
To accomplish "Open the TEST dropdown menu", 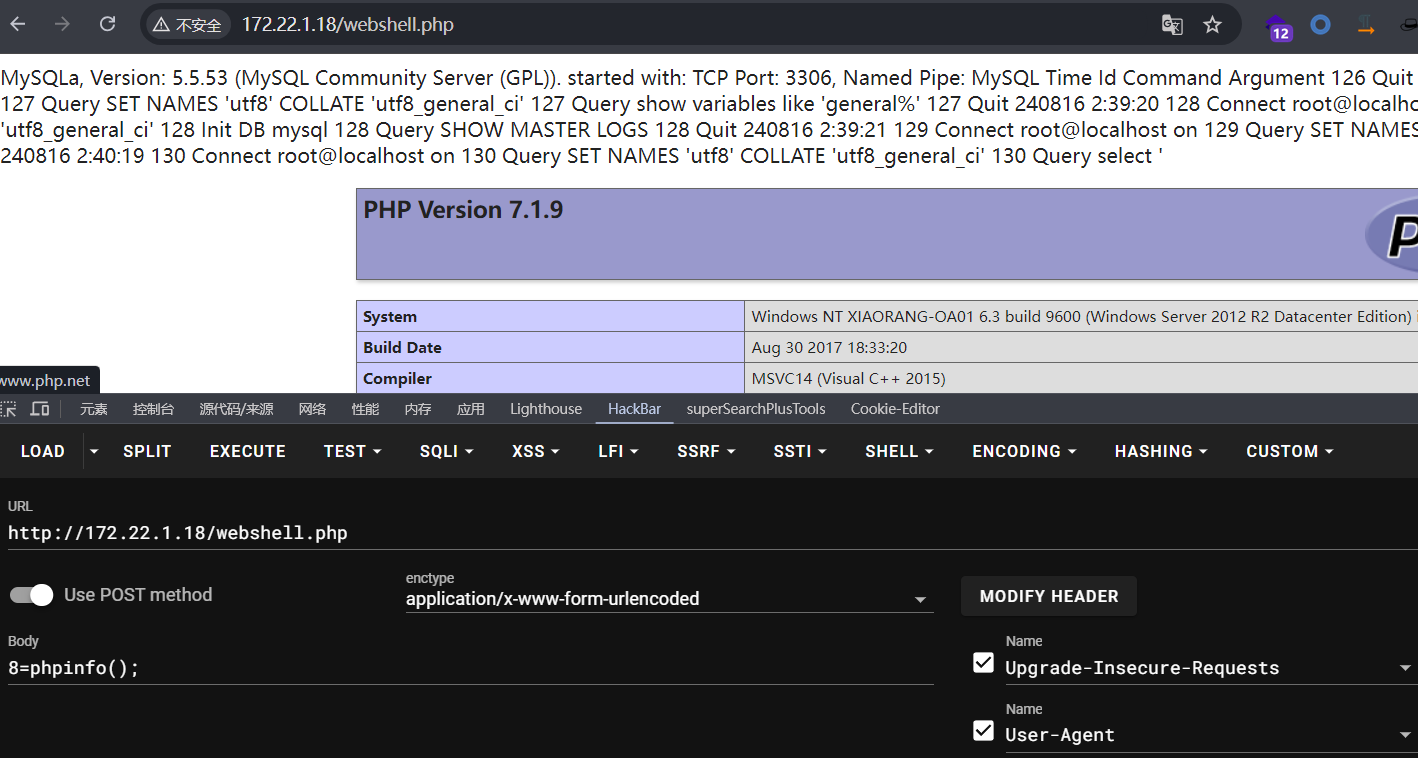I will coord(352,452).
